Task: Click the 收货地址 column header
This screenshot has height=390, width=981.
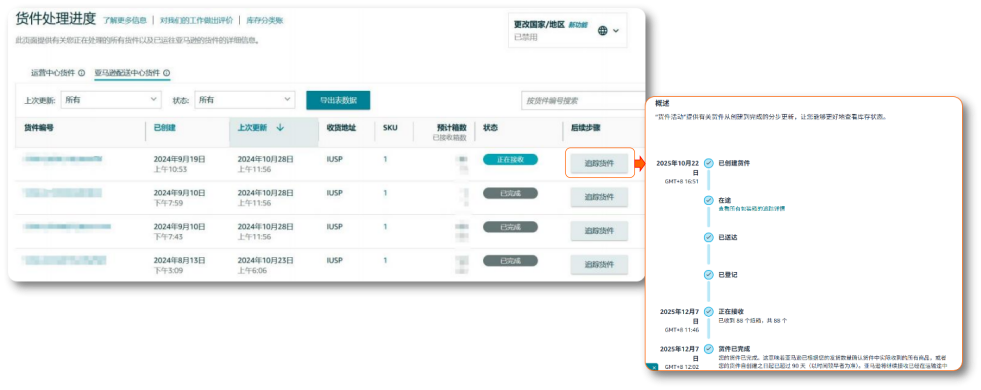Action: [x=341, y=127]
